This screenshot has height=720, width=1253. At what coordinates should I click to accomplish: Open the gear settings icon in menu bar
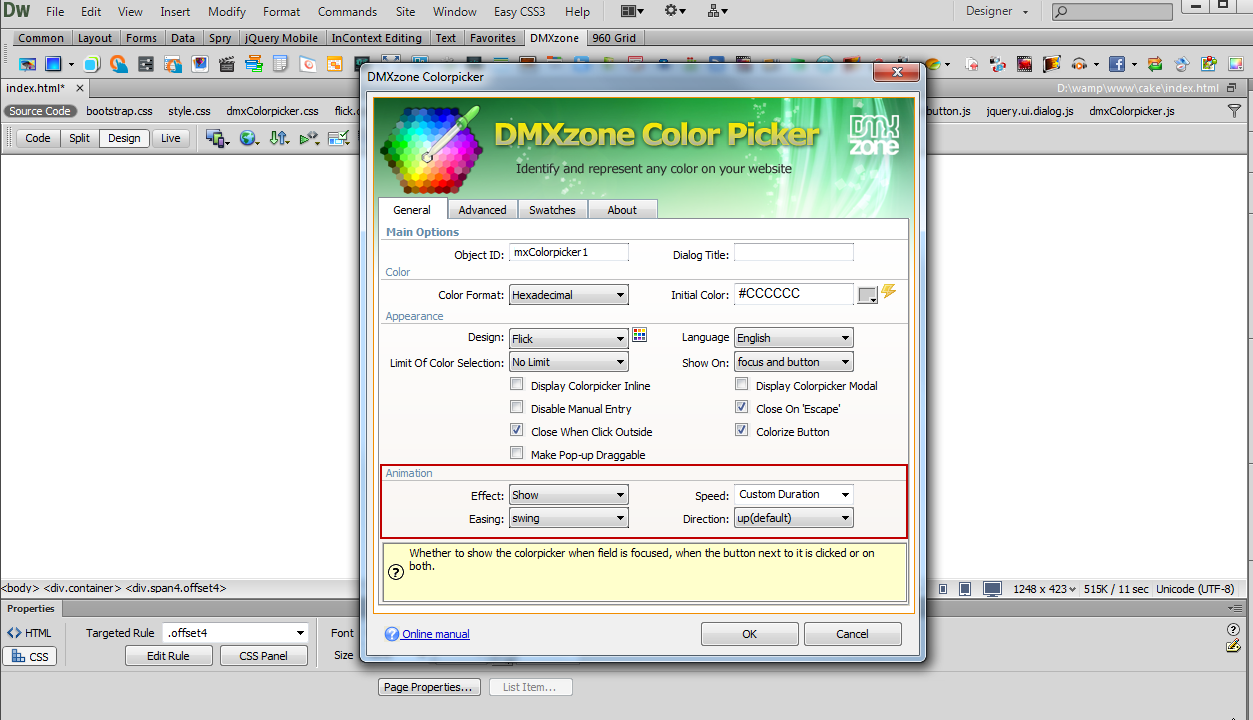coord(675,11)
